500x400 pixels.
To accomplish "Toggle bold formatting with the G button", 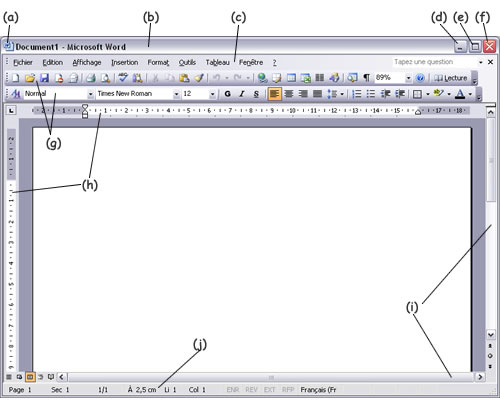I will click(x=228, y=94).
